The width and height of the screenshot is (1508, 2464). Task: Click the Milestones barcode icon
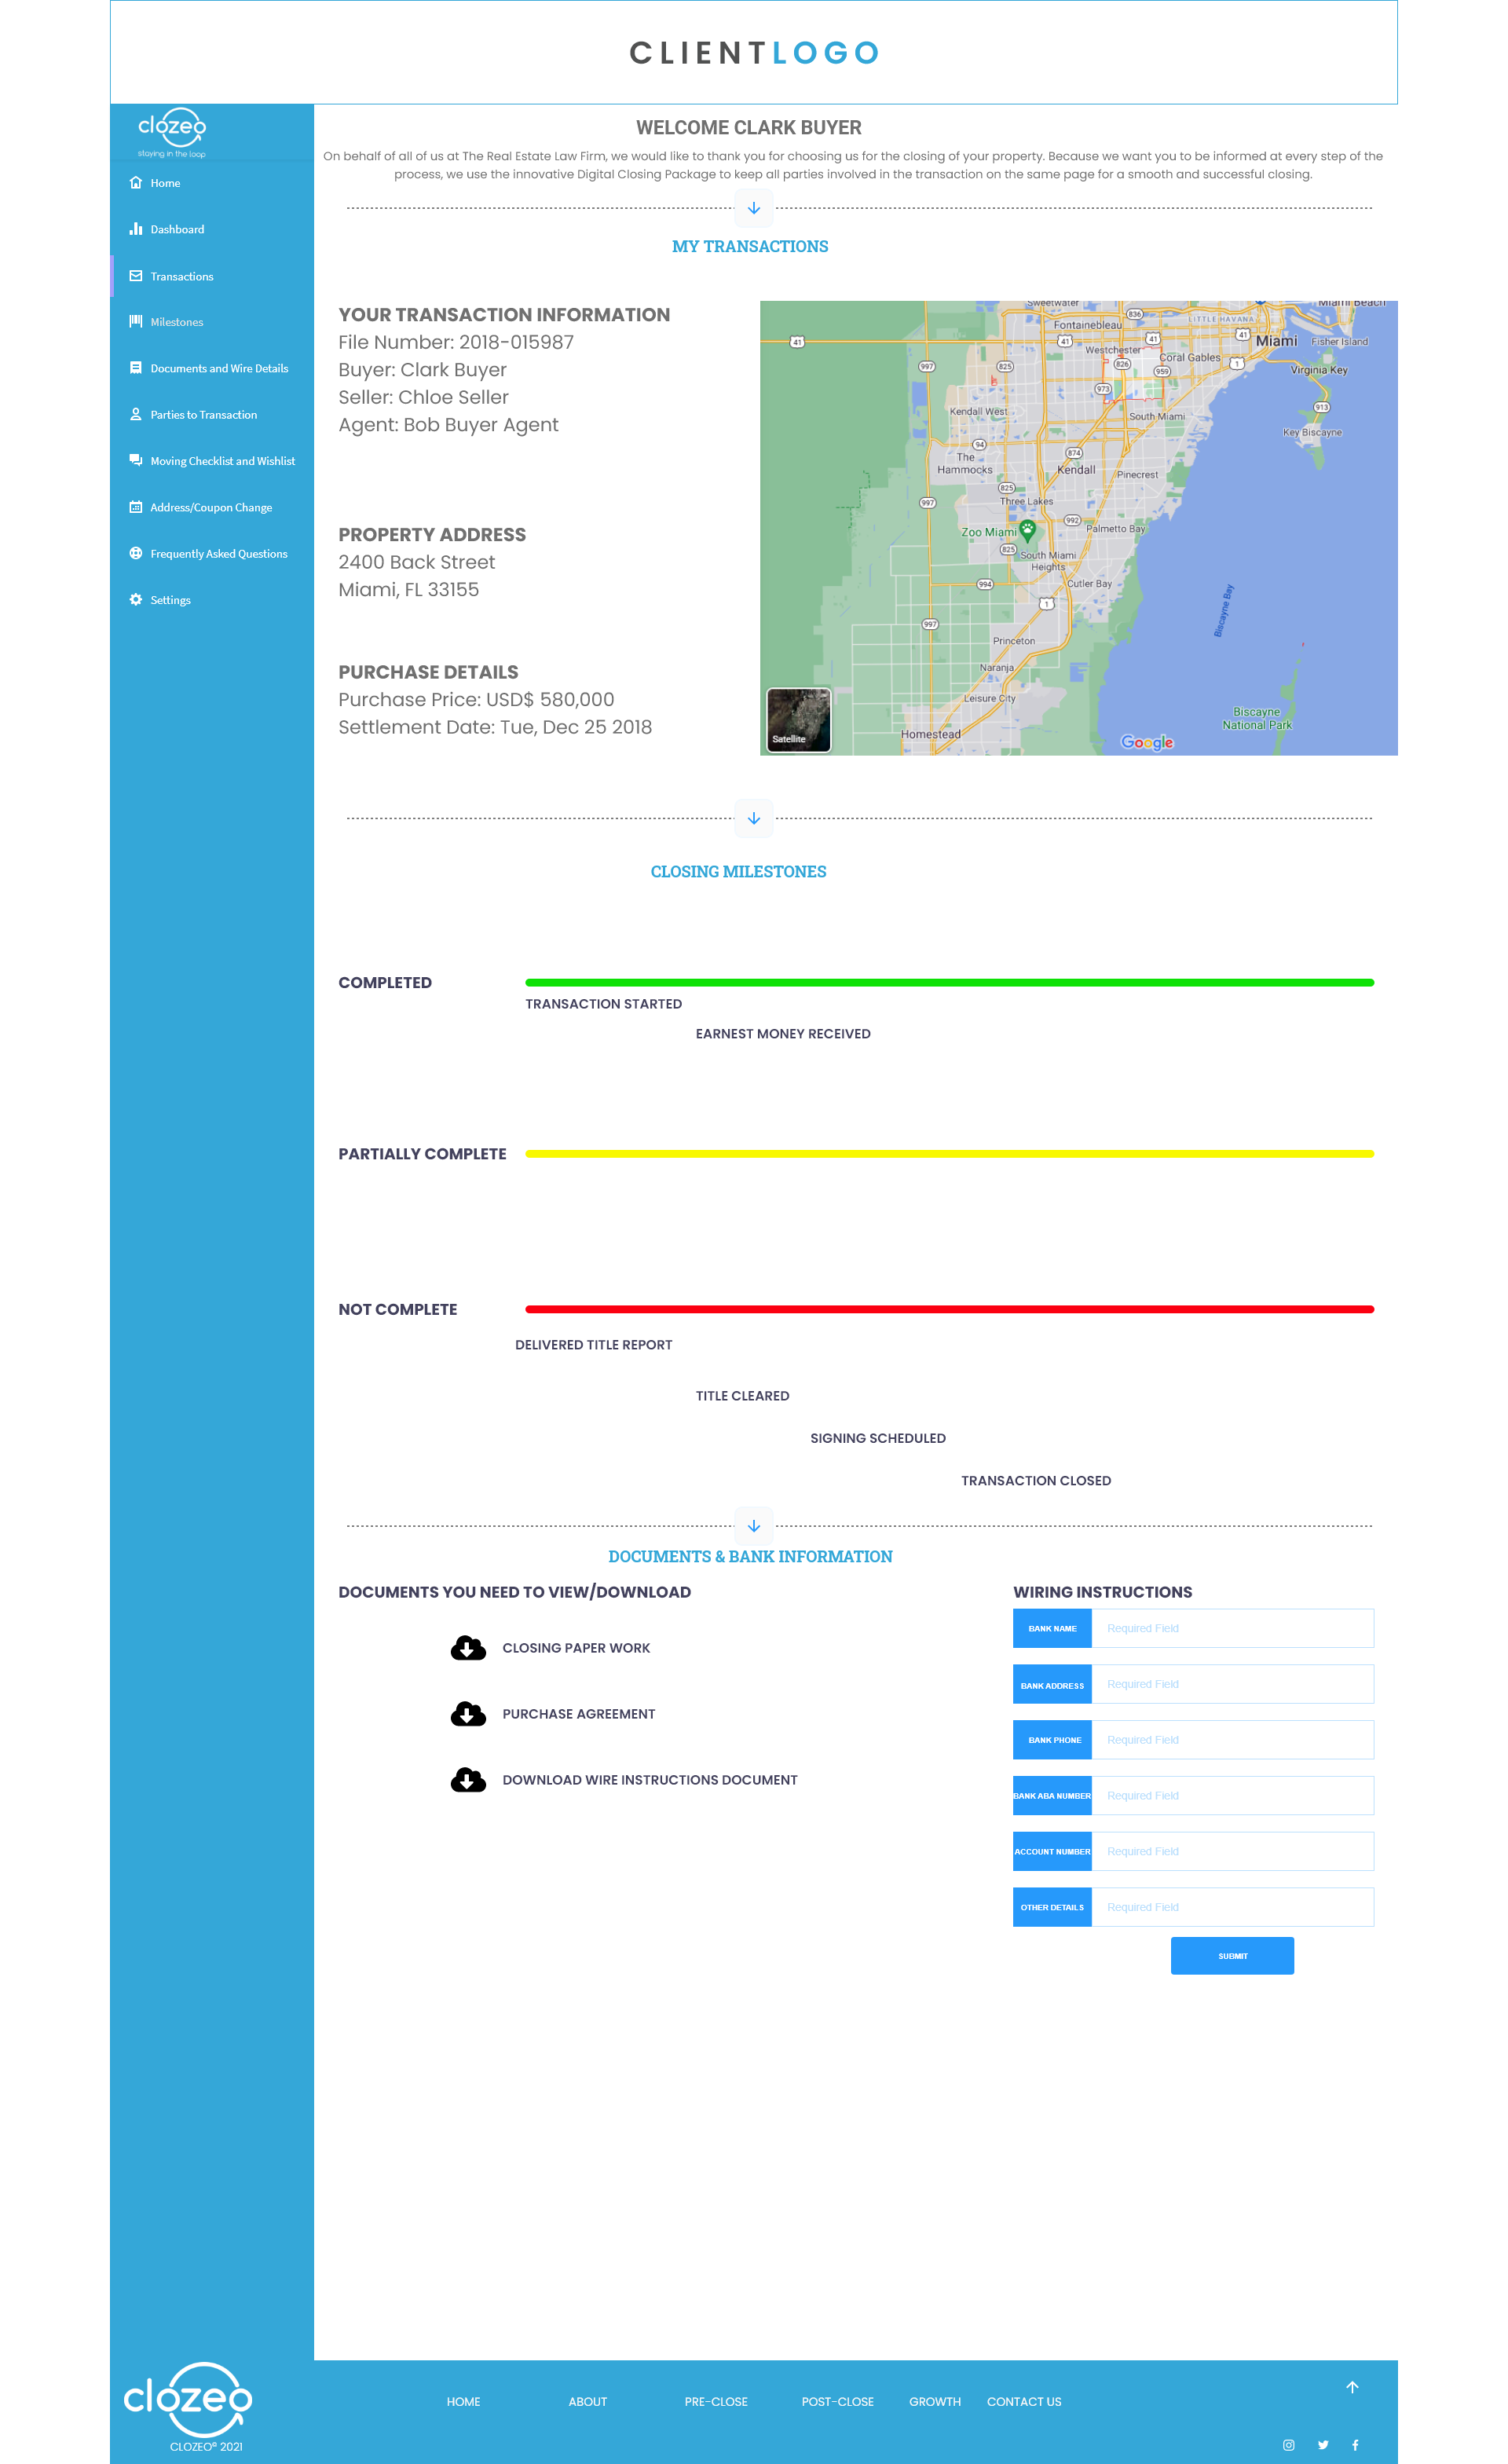coord(136,321)
